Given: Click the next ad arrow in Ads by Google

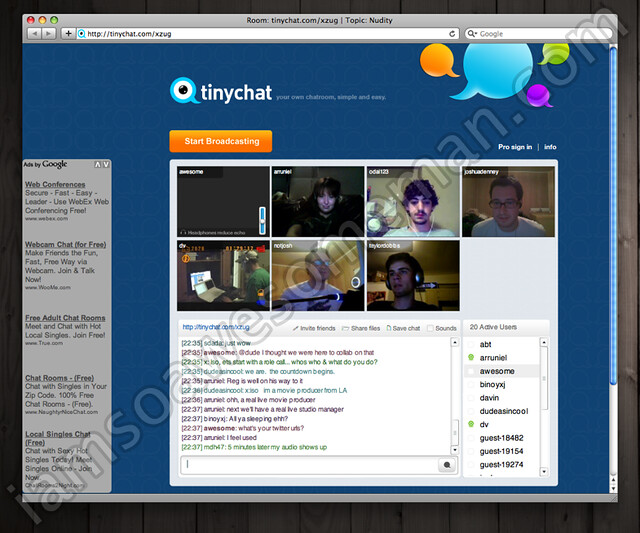Looking at the screenshot, I should tap(106, 164).
